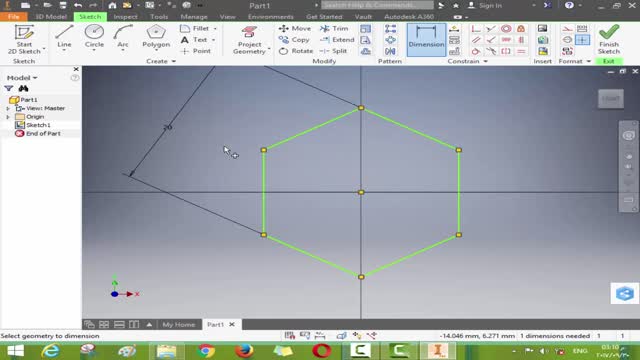This screenshot has width=640, height=360.
Task: Choose the Rotate tool in Modify
Action: pos(296,51)
